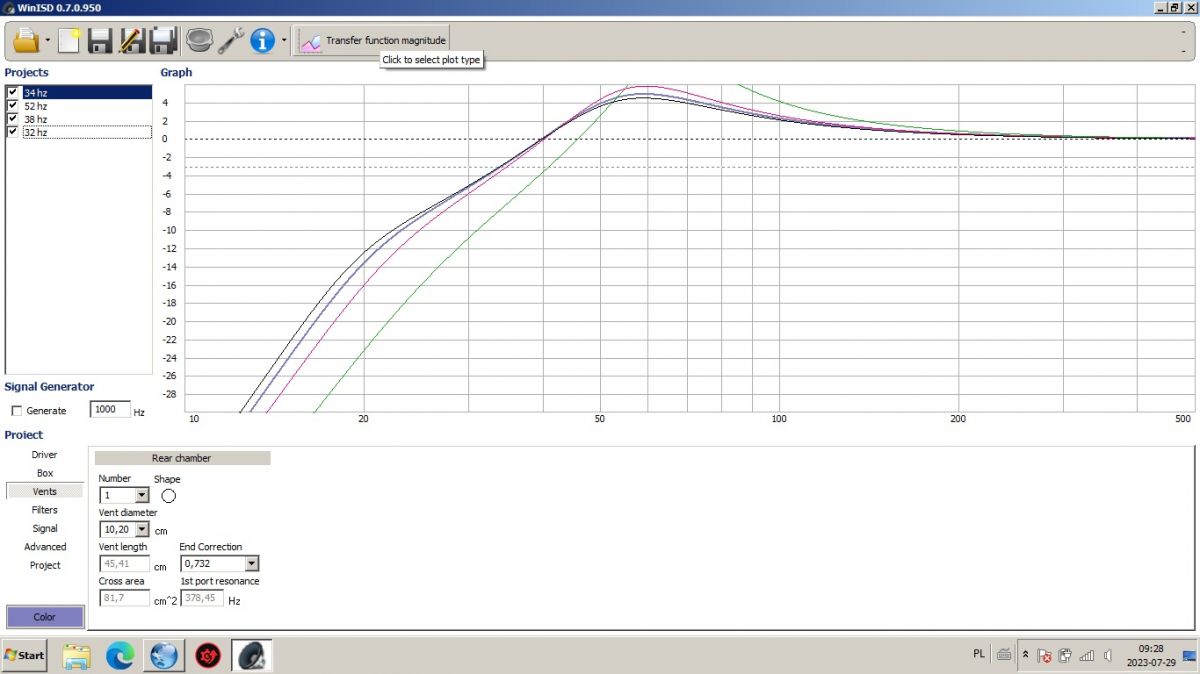Click the action center flag icon
Screen dimensions: 1200x674
(1044, 656)
